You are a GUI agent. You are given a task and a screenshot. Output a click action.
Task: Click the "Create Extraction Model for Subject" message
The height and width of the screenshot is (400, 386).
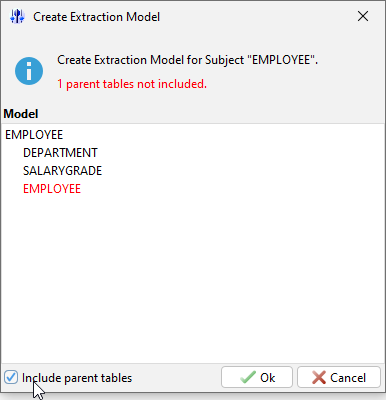pos(187,60)
